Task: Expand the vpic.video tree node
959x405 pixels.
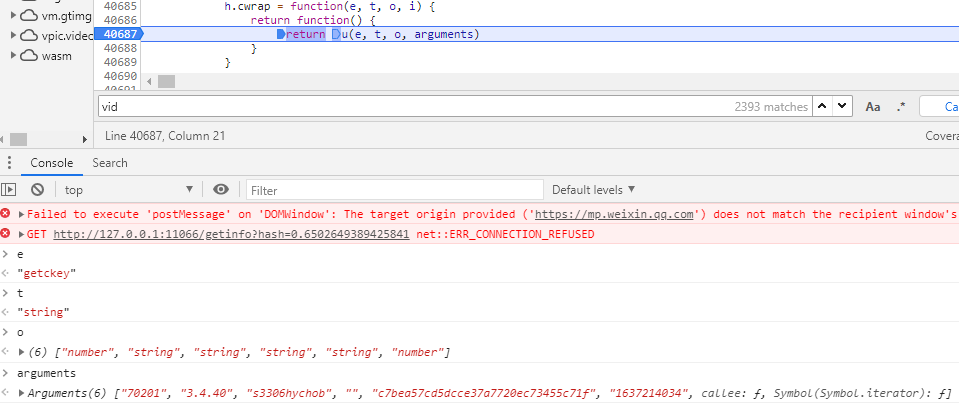Action: 12,35
